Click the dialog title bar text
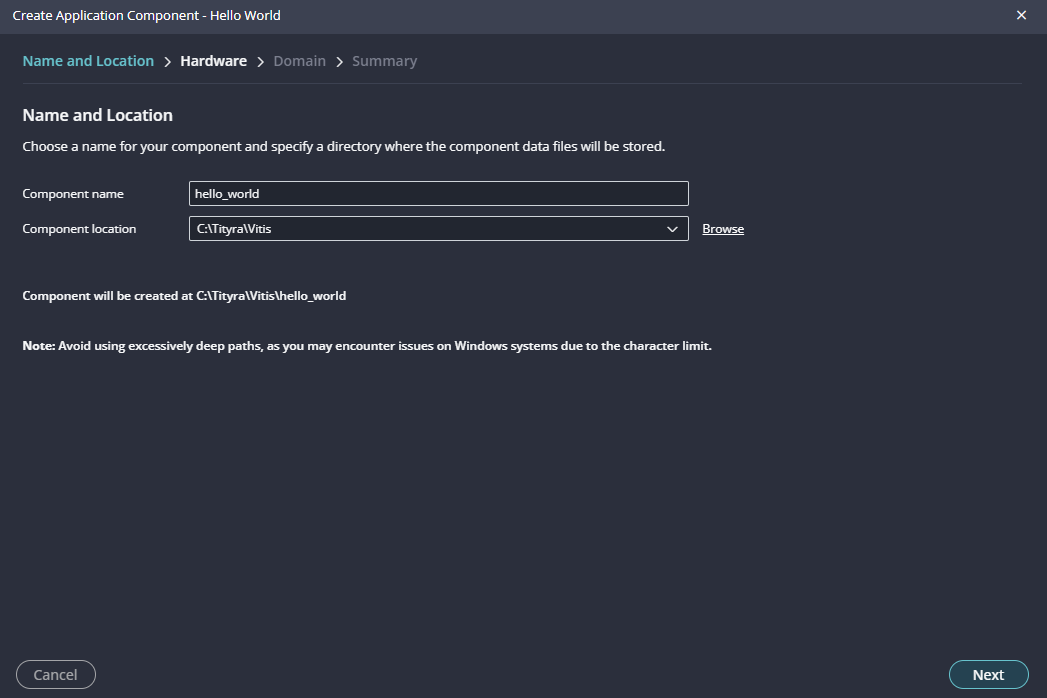 [x=146, y=15]
